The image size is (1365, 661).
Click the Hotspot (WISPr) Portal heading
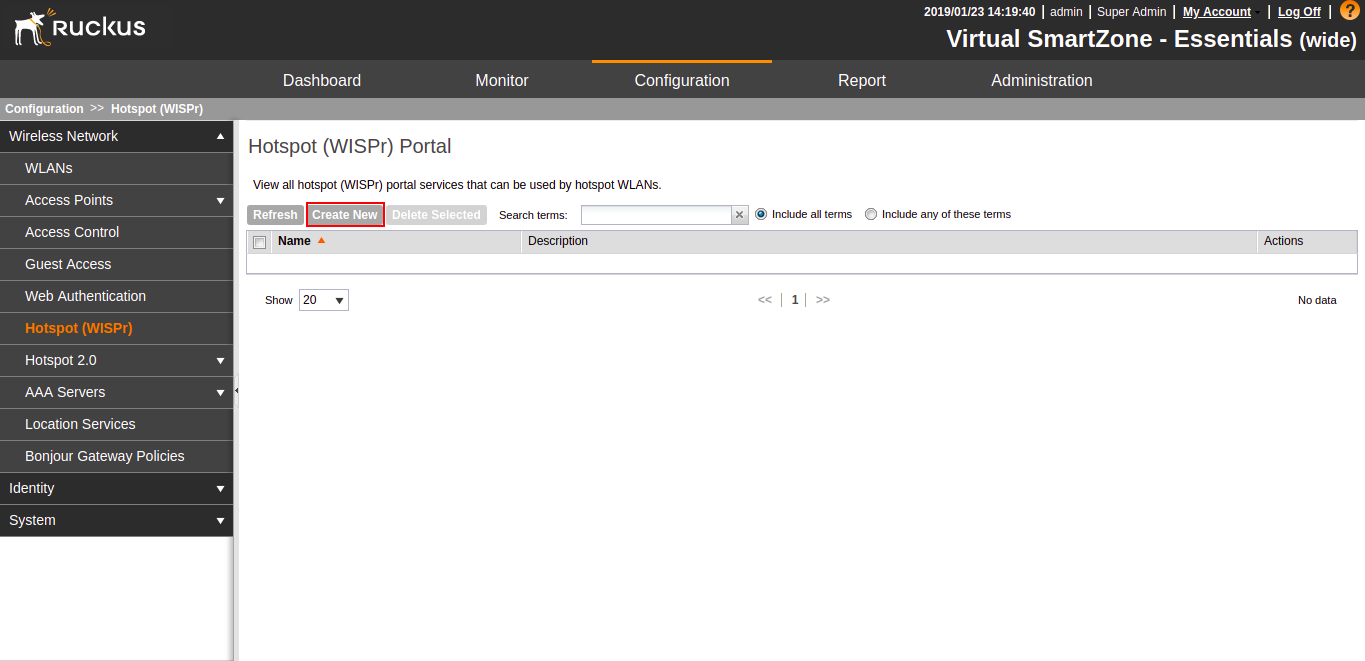tap(350, 146)
